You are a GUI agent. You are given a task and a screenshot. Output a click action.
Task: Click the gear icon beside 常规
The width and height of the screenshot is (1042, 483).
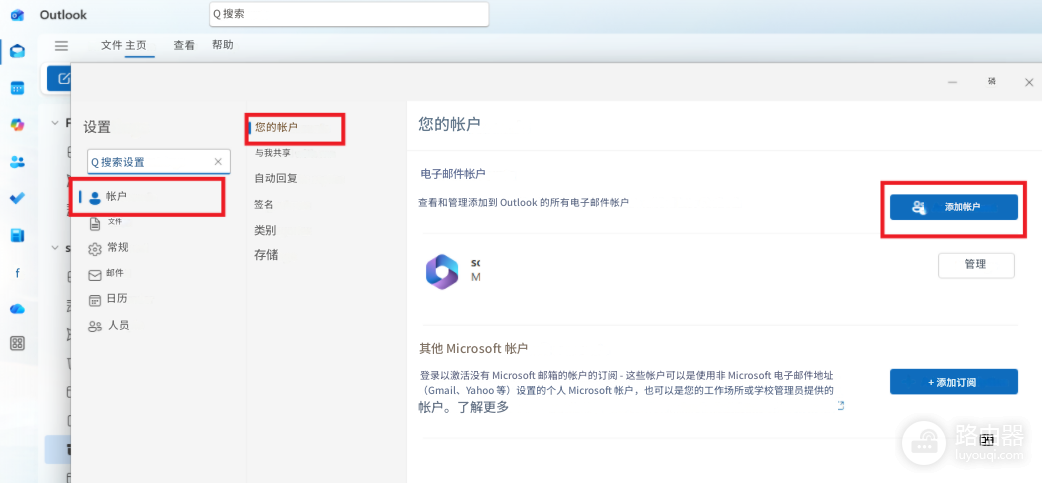tap(95, 249)
